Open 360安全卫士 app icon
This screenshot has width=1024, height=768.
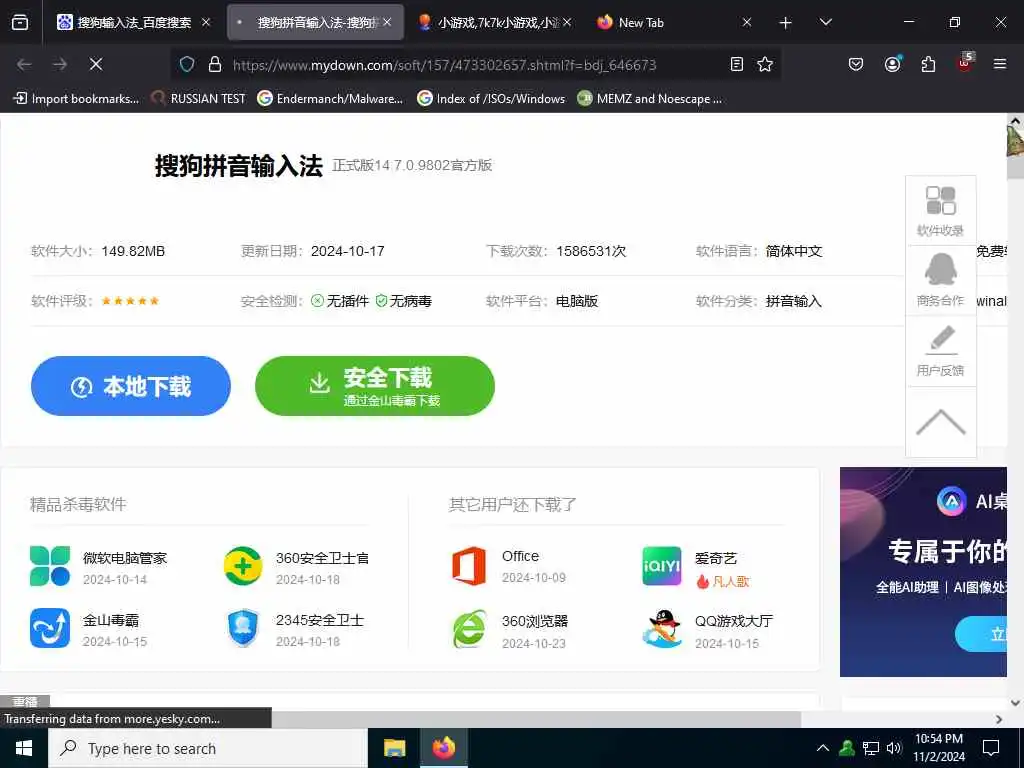[243, 566]
